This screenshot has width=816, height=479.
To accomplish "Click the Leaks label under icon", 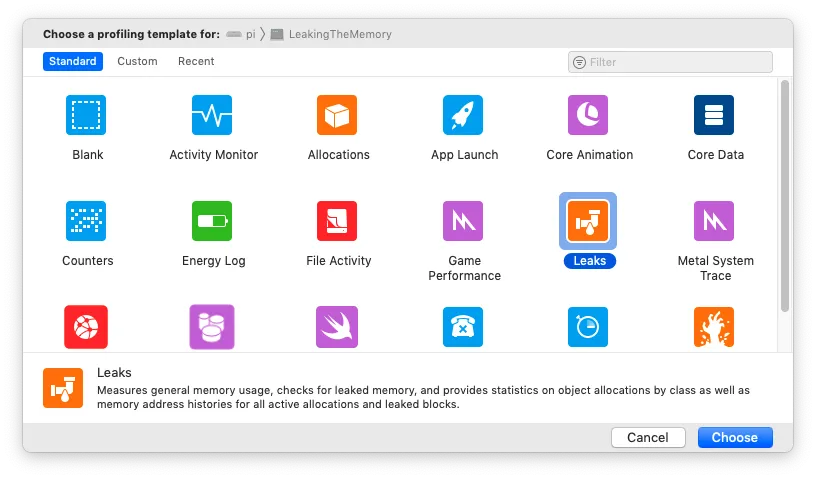I will [x=590, y=261].
